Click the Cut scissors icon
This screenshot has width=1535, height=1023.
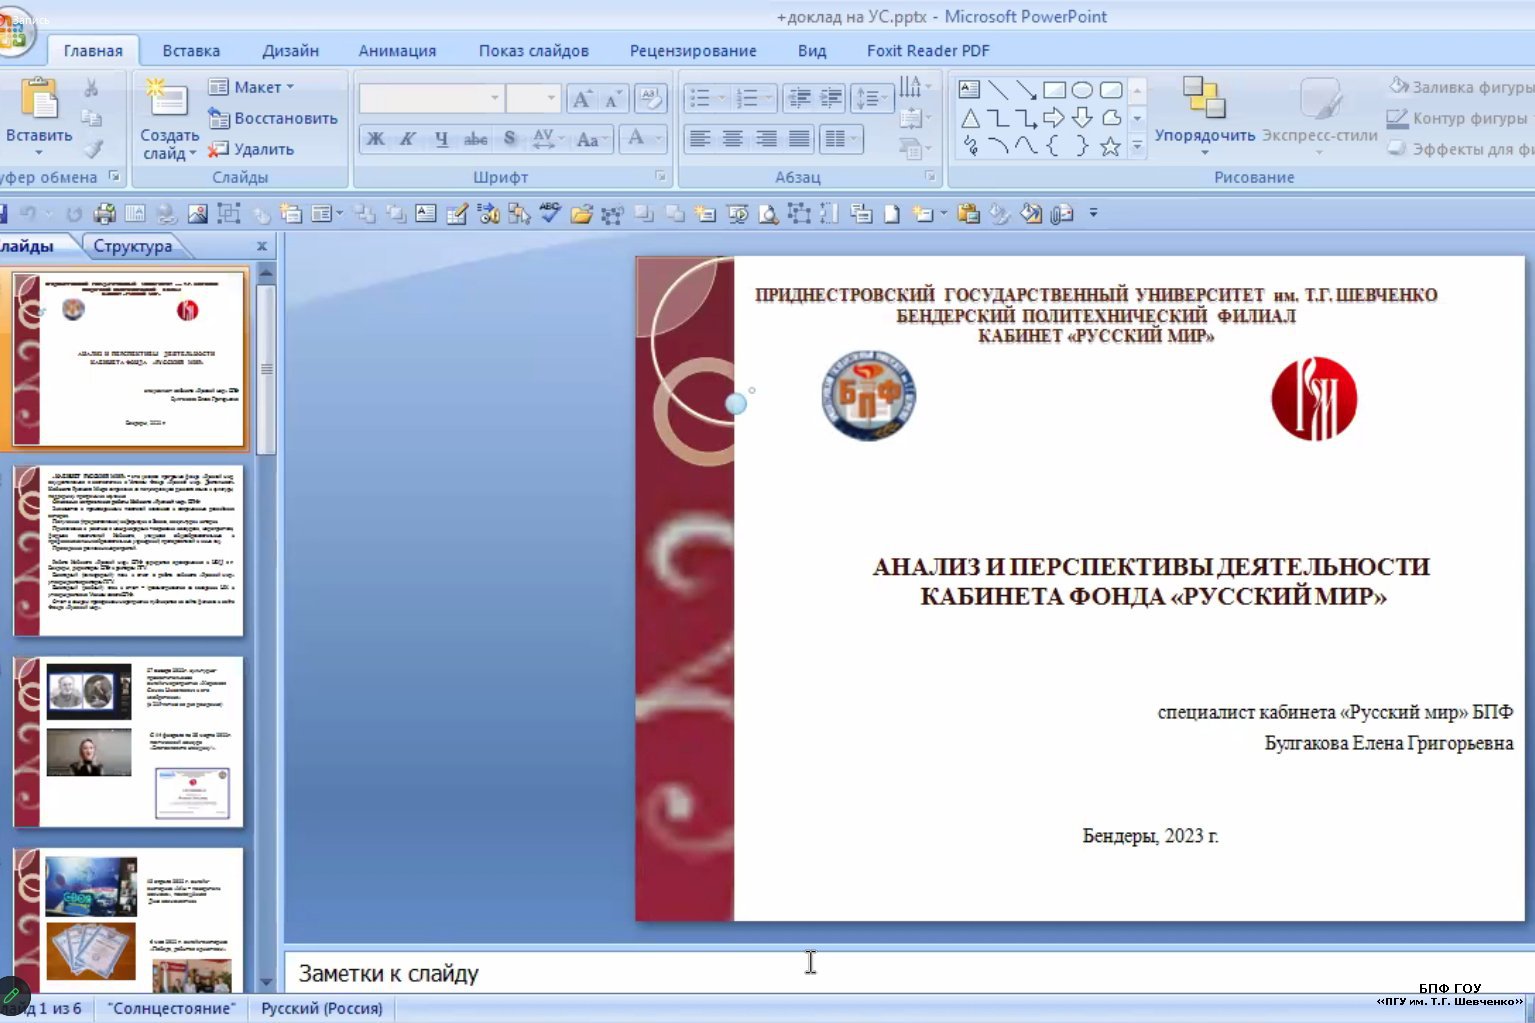(x=91, y=88)
